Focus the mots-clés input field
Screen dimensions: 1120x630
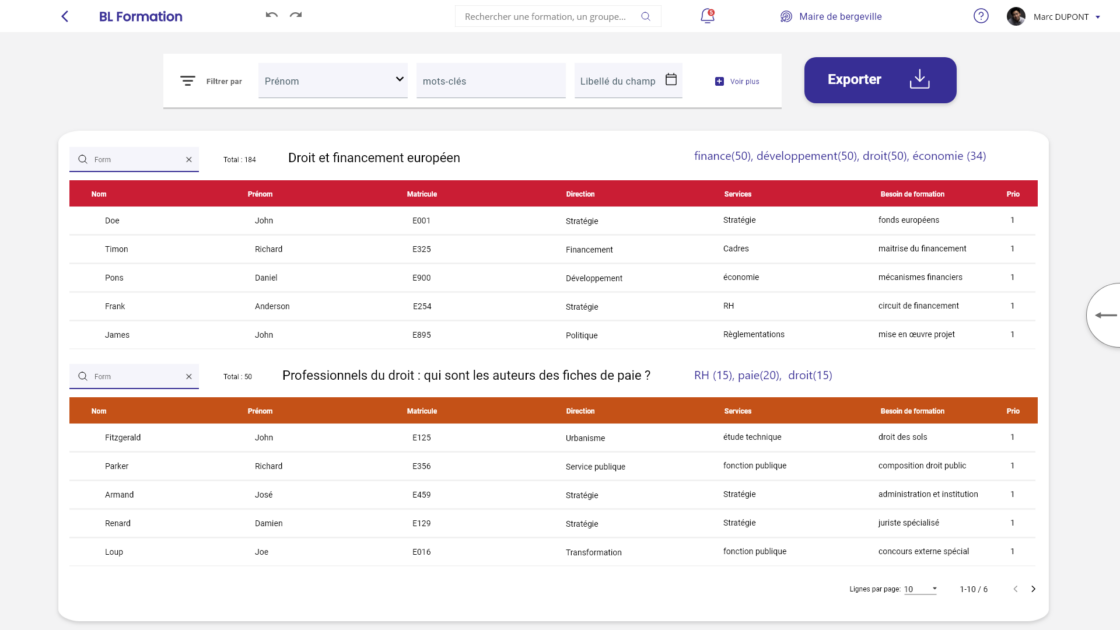[491, 81]
